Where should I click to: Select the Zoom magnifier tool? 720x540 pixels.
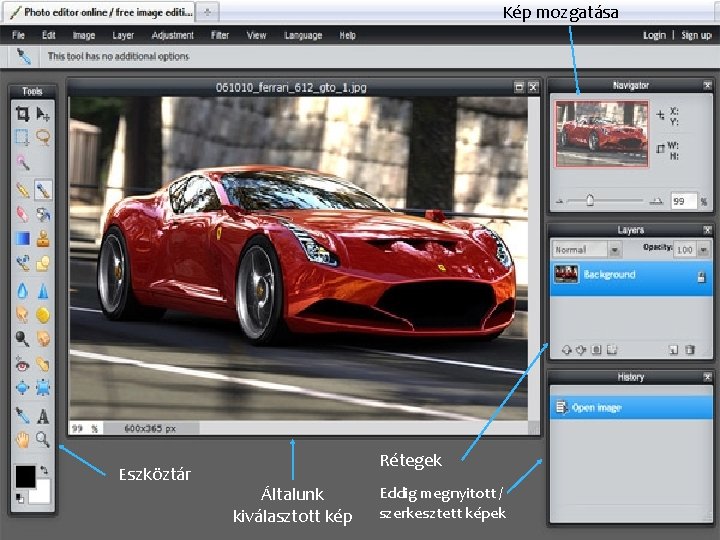tap(43, 439)
